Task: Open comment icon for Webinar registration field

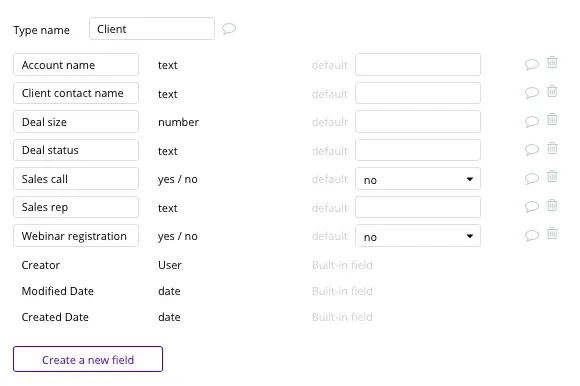Action: point(532,235)
